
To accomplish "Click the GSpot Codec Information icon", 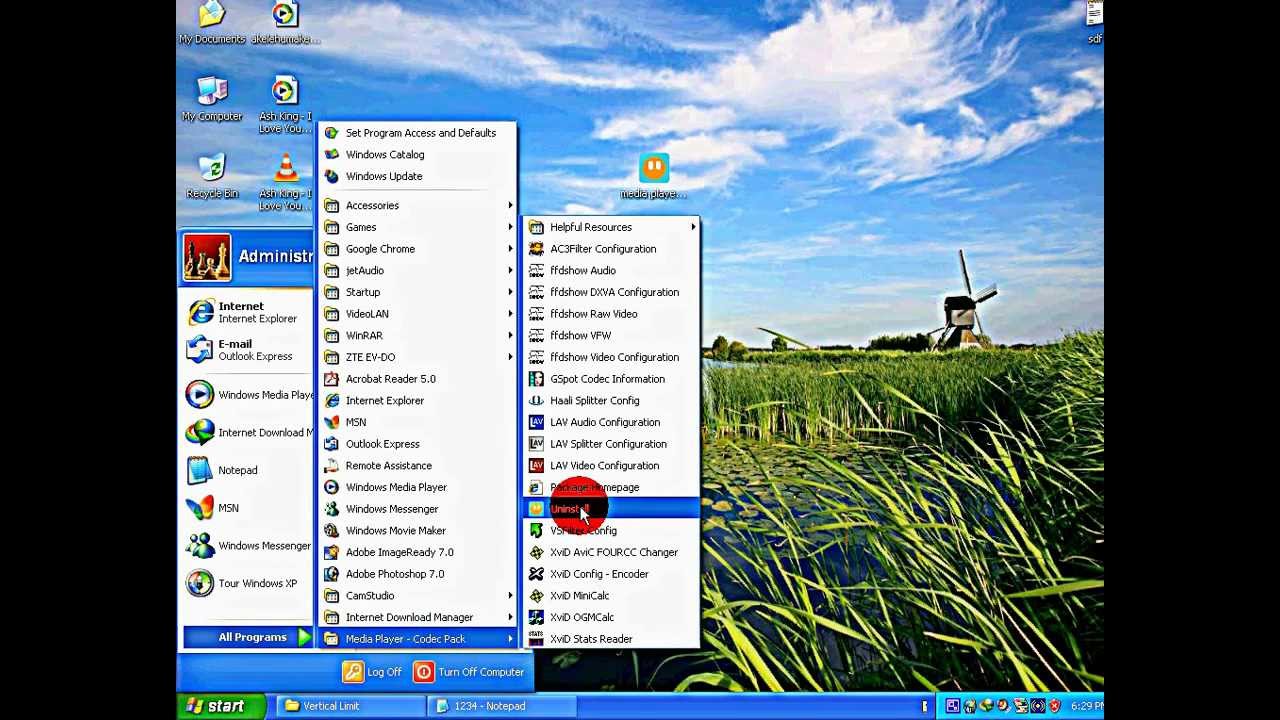I will (x=536, y=379).
